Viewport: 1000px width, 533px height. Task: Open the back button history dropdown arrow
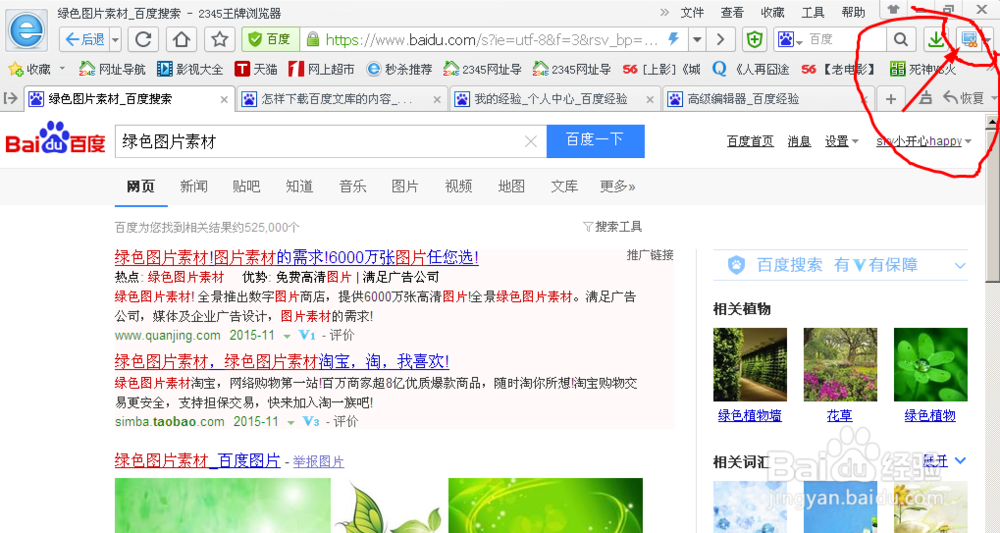click(x=115, y=40)
